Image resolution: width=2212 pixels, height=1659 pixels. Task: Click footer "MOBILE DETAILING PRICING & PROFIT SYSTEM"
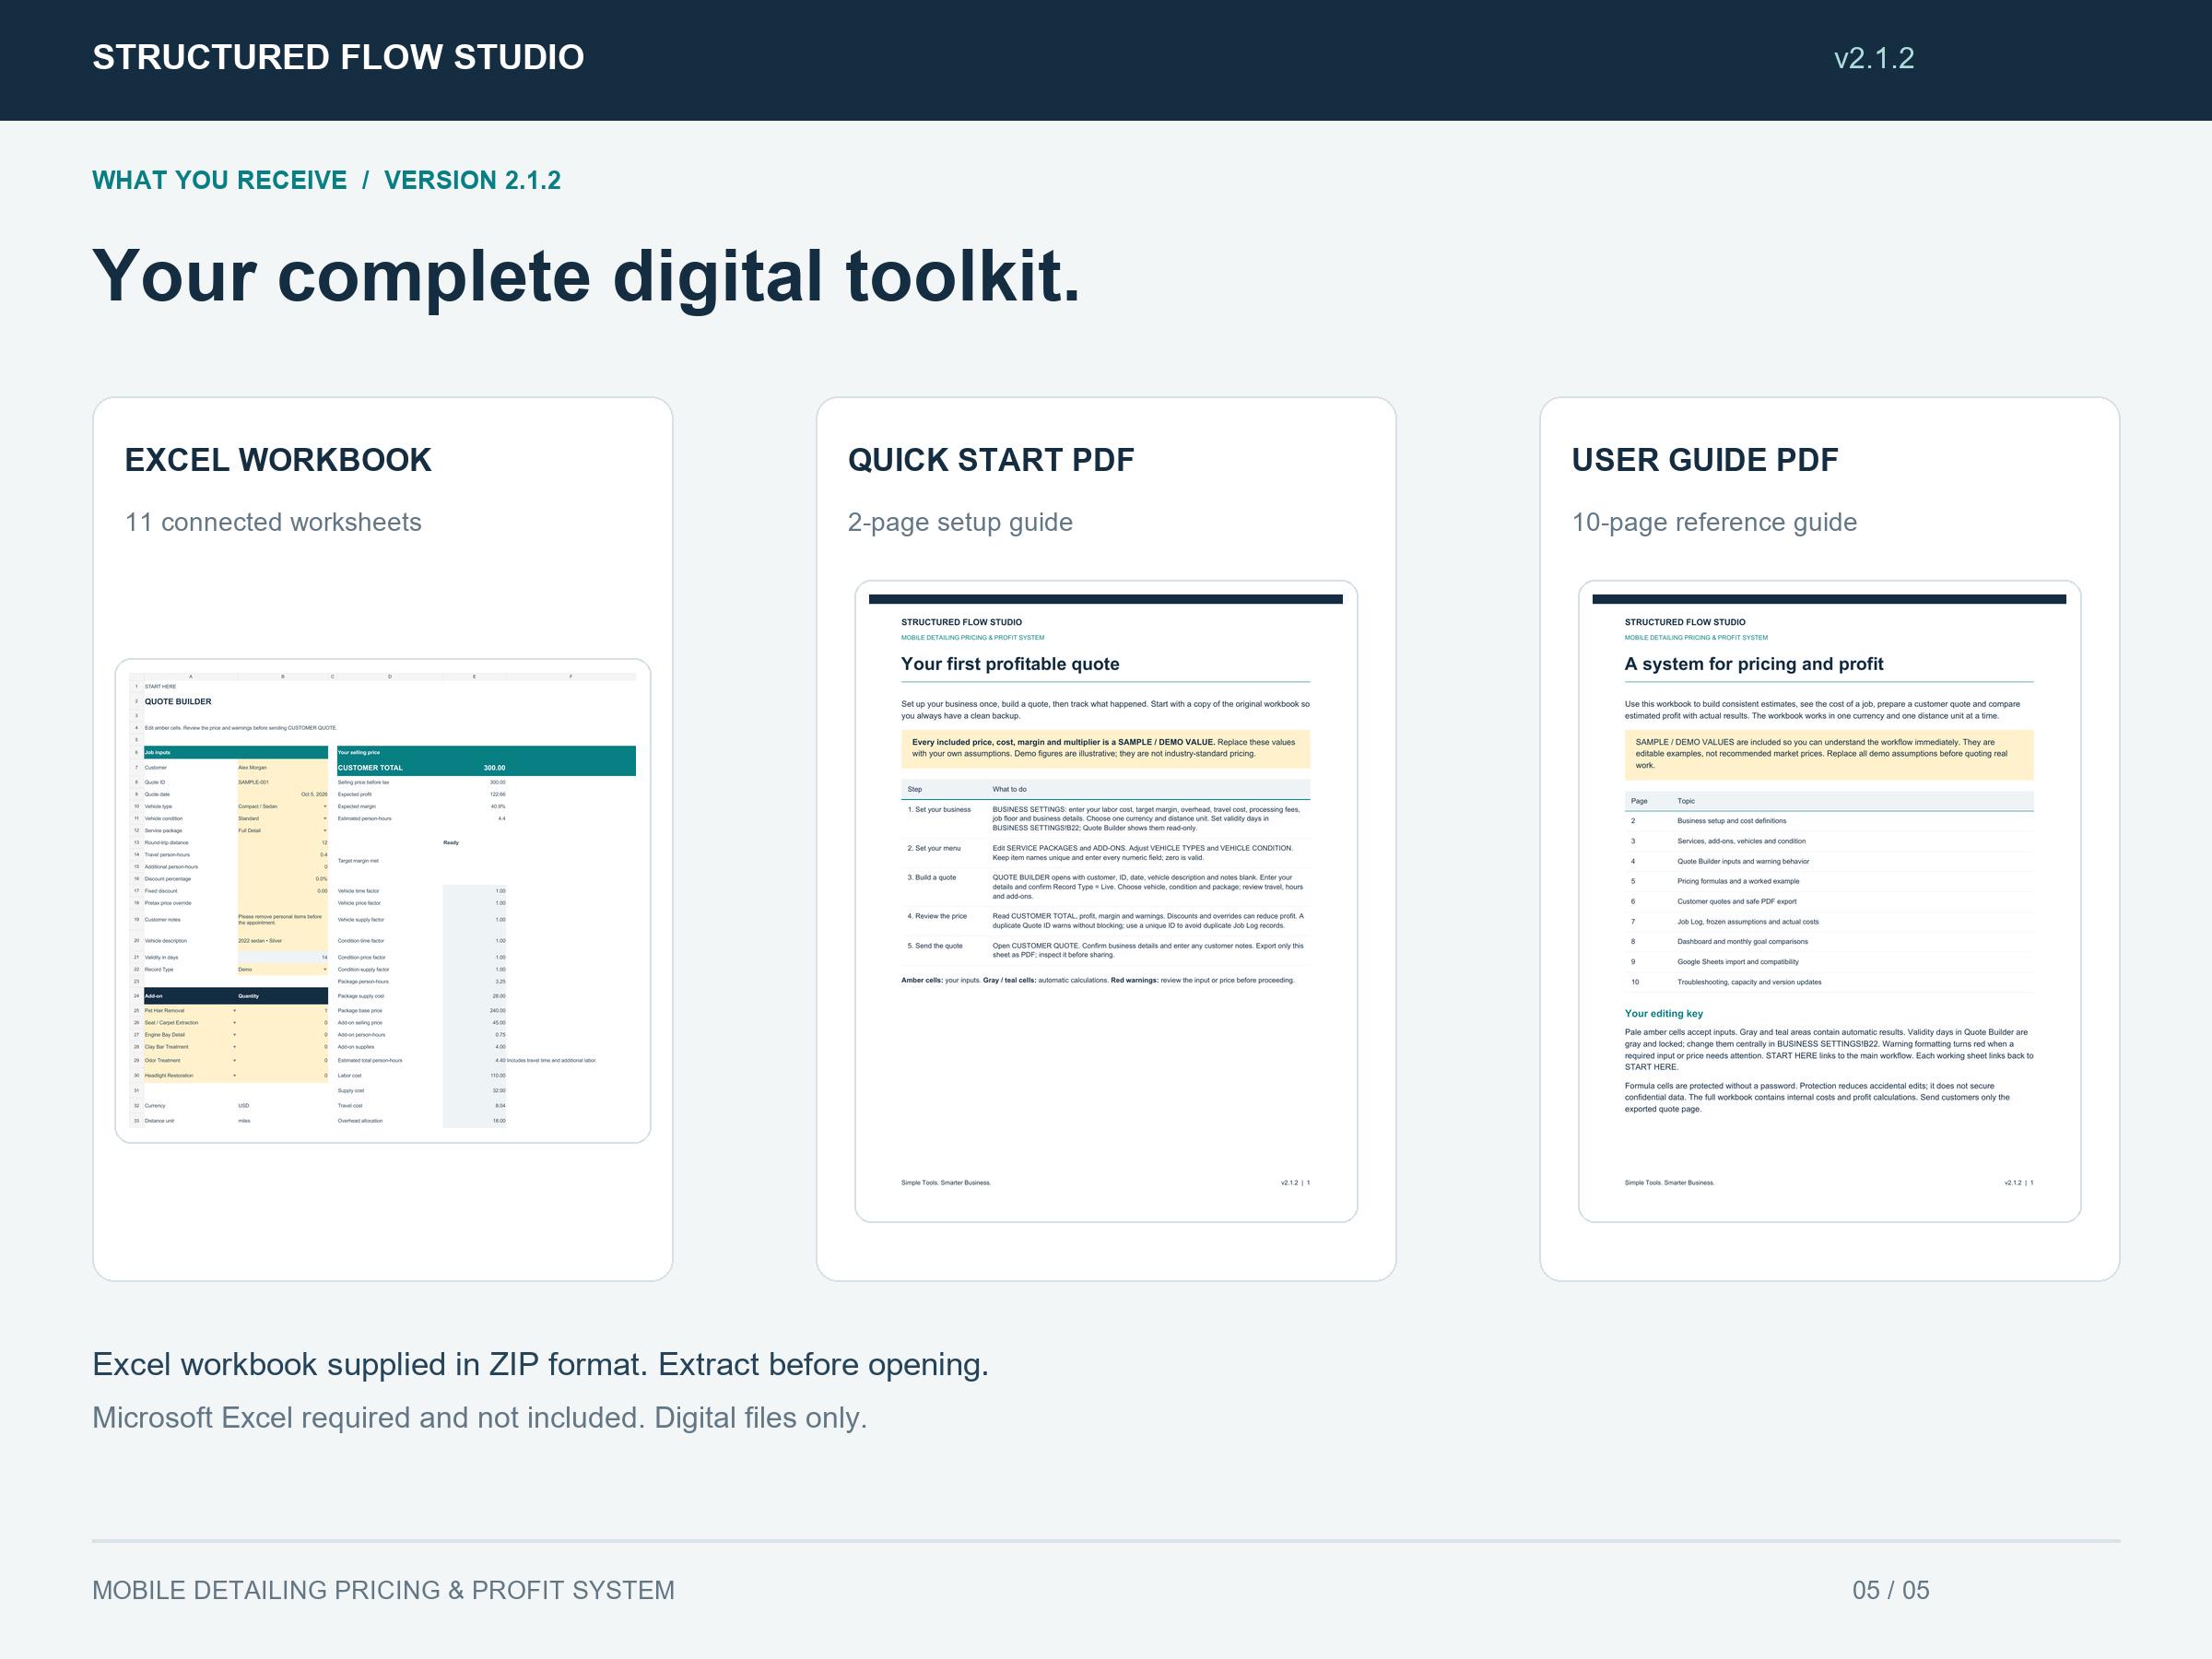[383, 1590]
